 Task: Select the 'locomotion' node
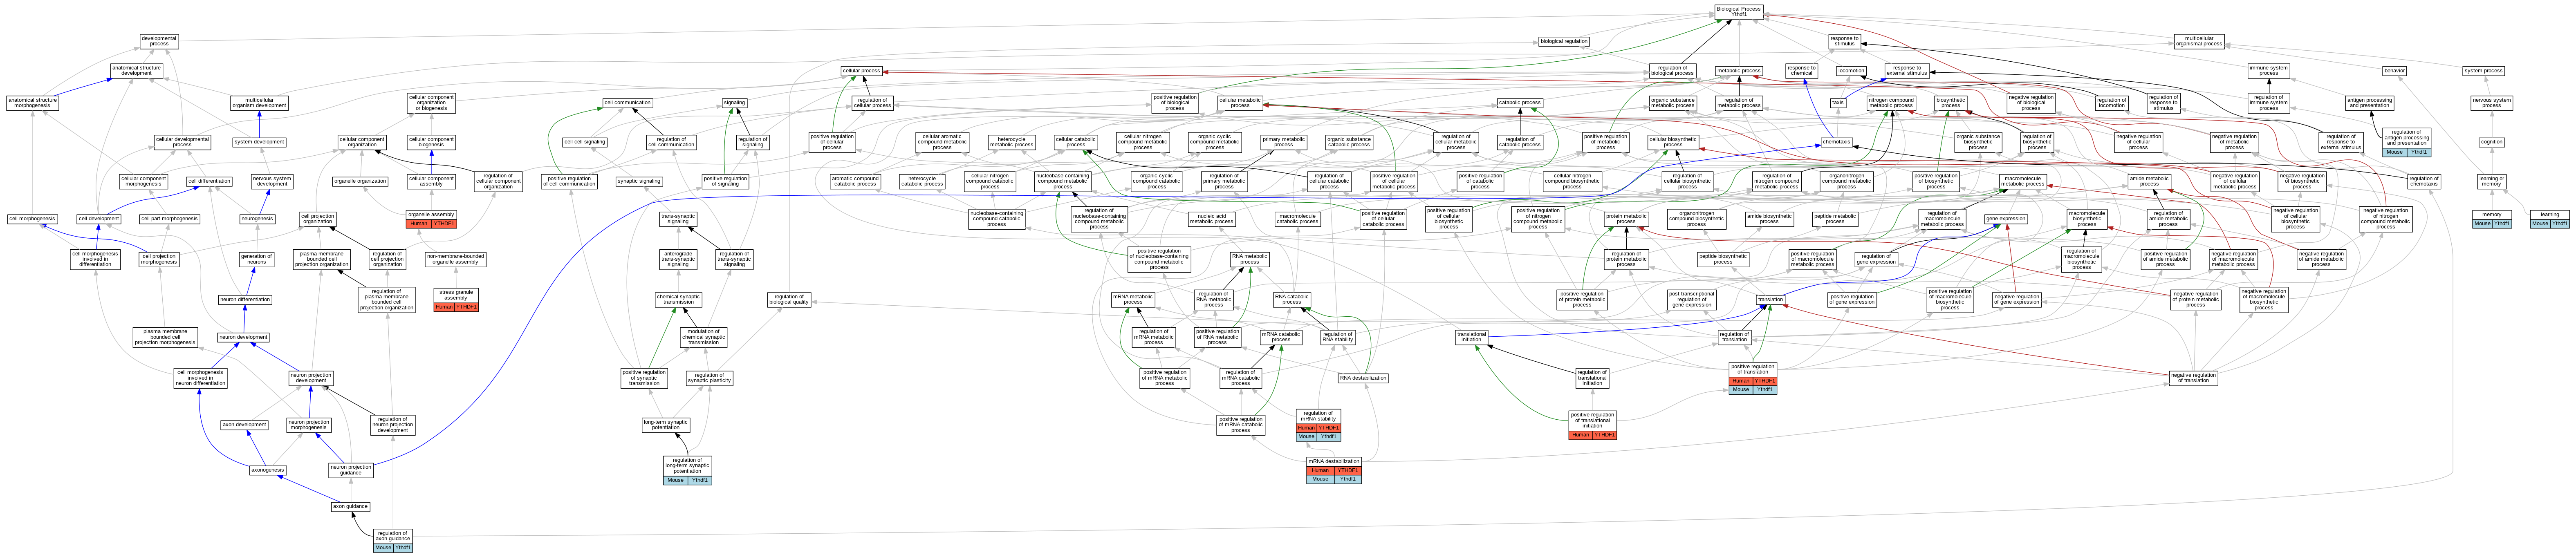tap(1851, 71)
